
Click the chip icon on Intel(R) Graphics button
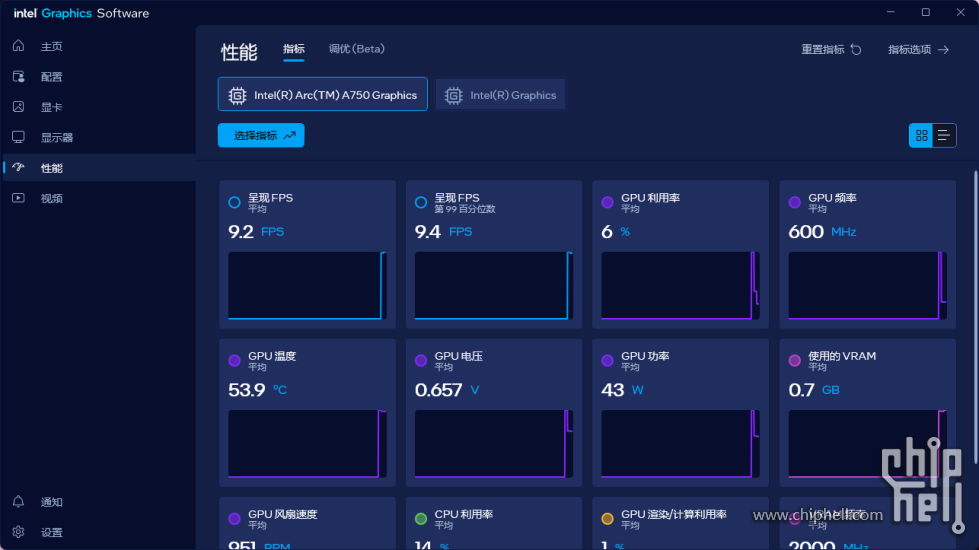click(x=453, y=96)
